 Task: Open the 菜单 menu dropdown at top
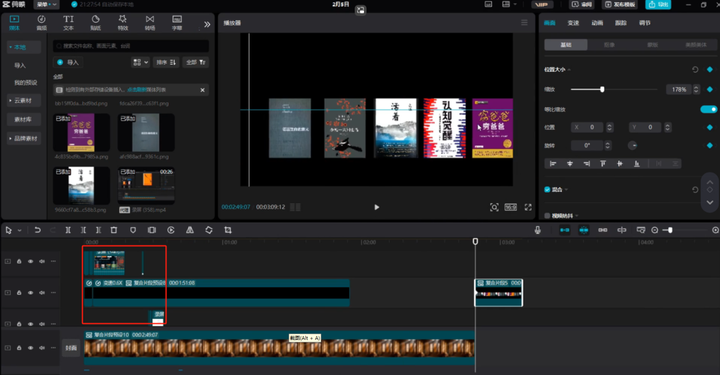(x=46, y=5)
